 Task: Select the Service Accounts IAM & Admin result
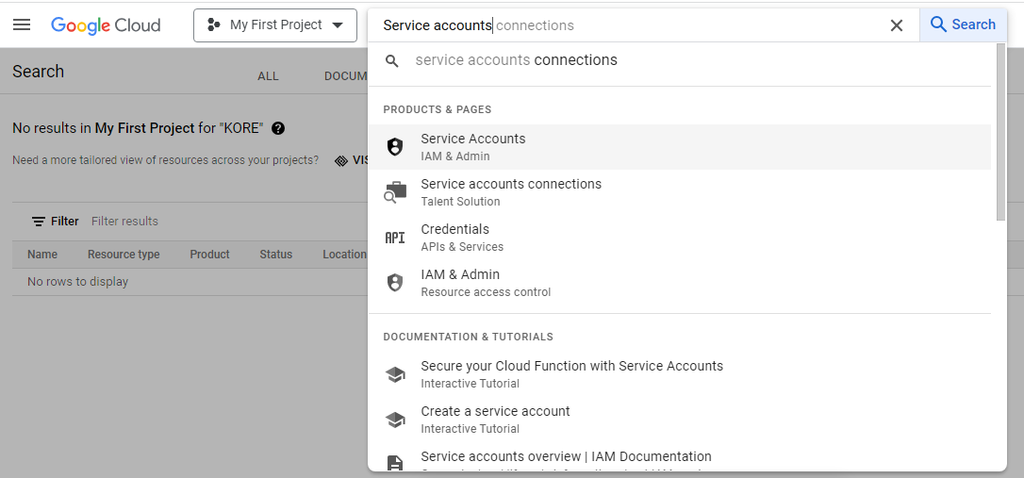click(473, 147)
